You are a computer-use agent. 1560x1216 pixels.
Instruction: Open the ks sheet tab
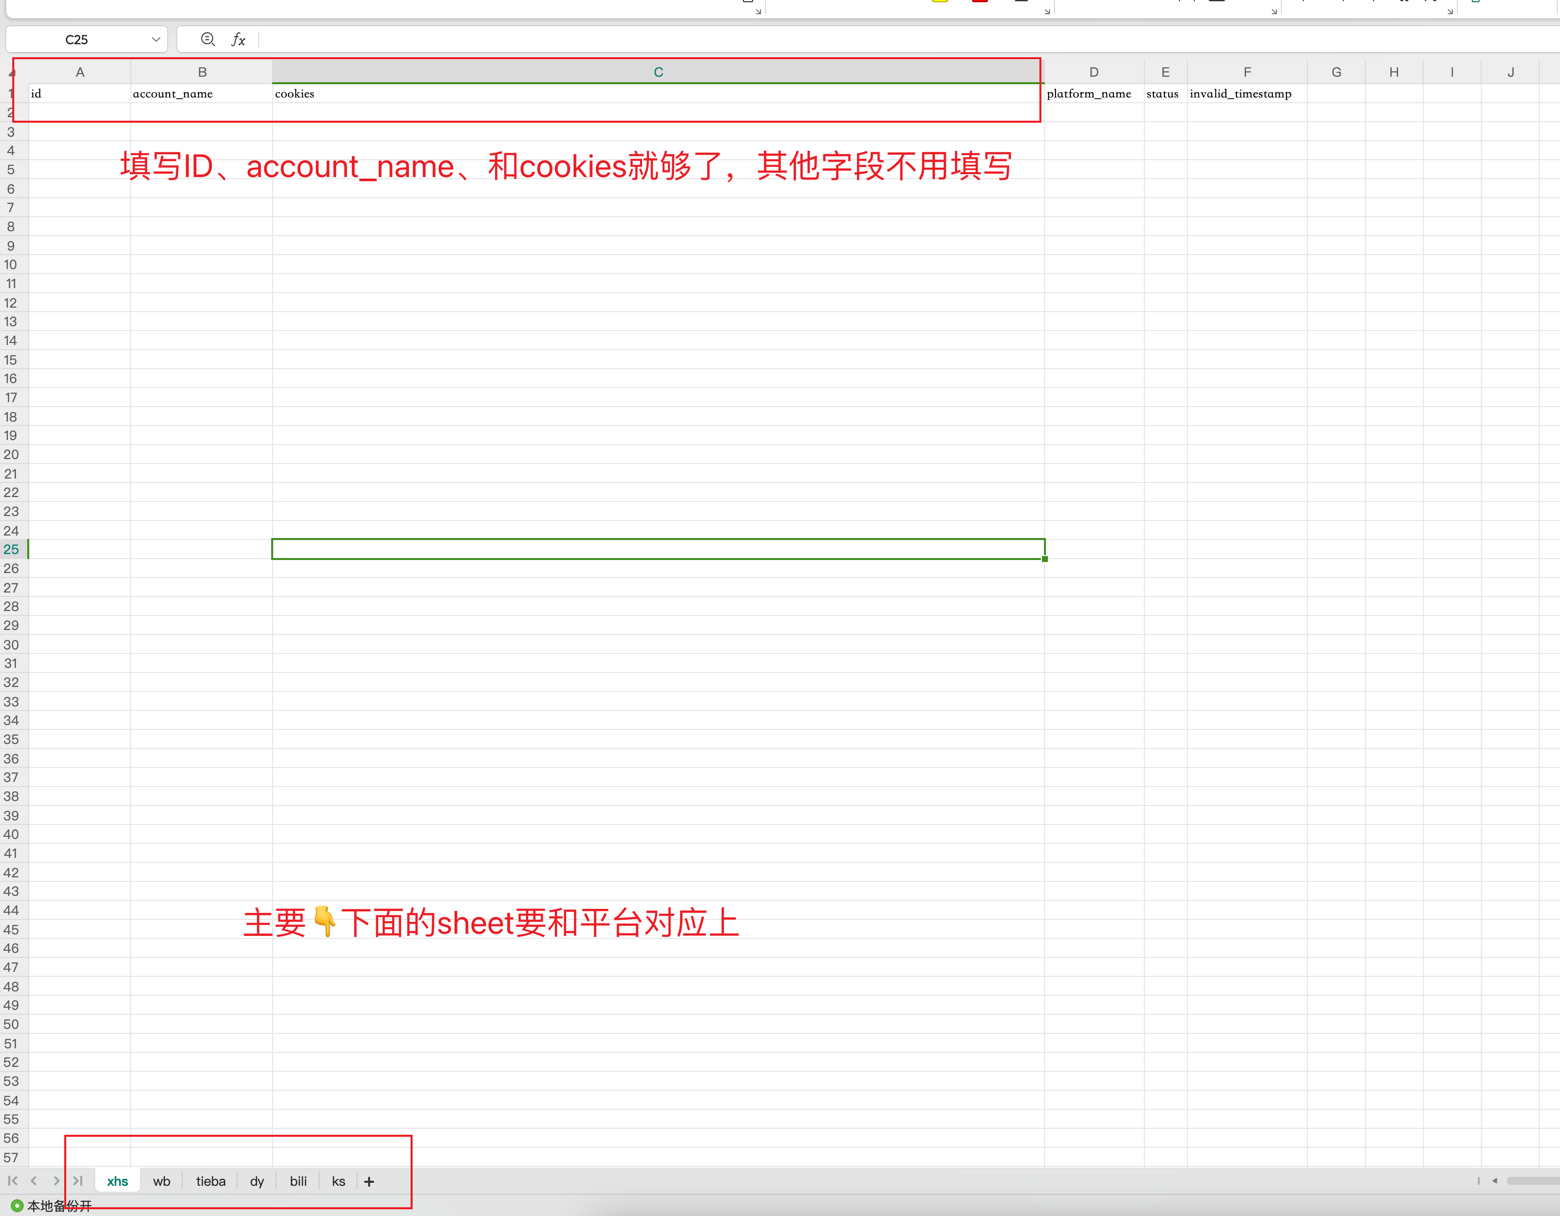pyautogui.click(x=338, y=1181)
